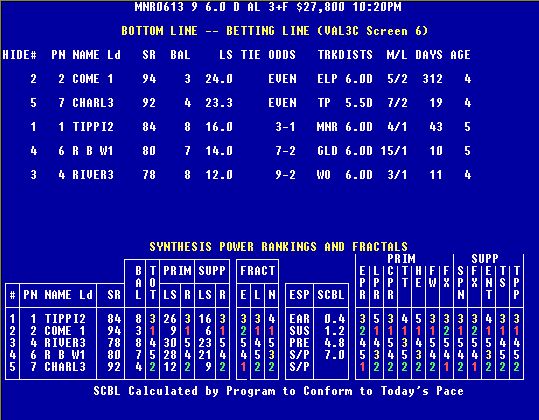This screenshot has width=539, height=420.
Task: Click the SUPP header beside PRIM box
Action: [212, 271]
